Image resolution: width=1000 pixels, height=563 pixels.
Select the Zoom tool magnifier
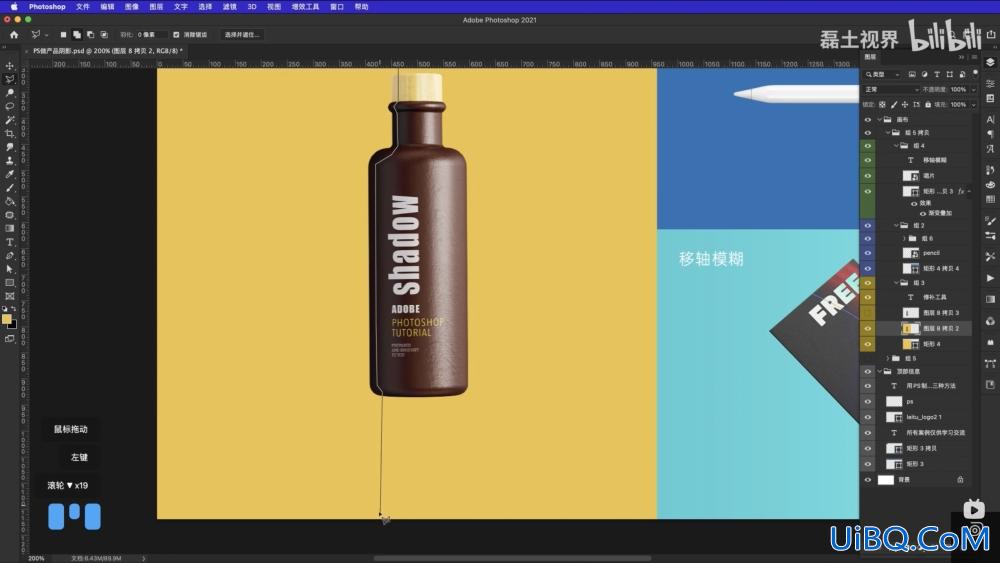10,93
